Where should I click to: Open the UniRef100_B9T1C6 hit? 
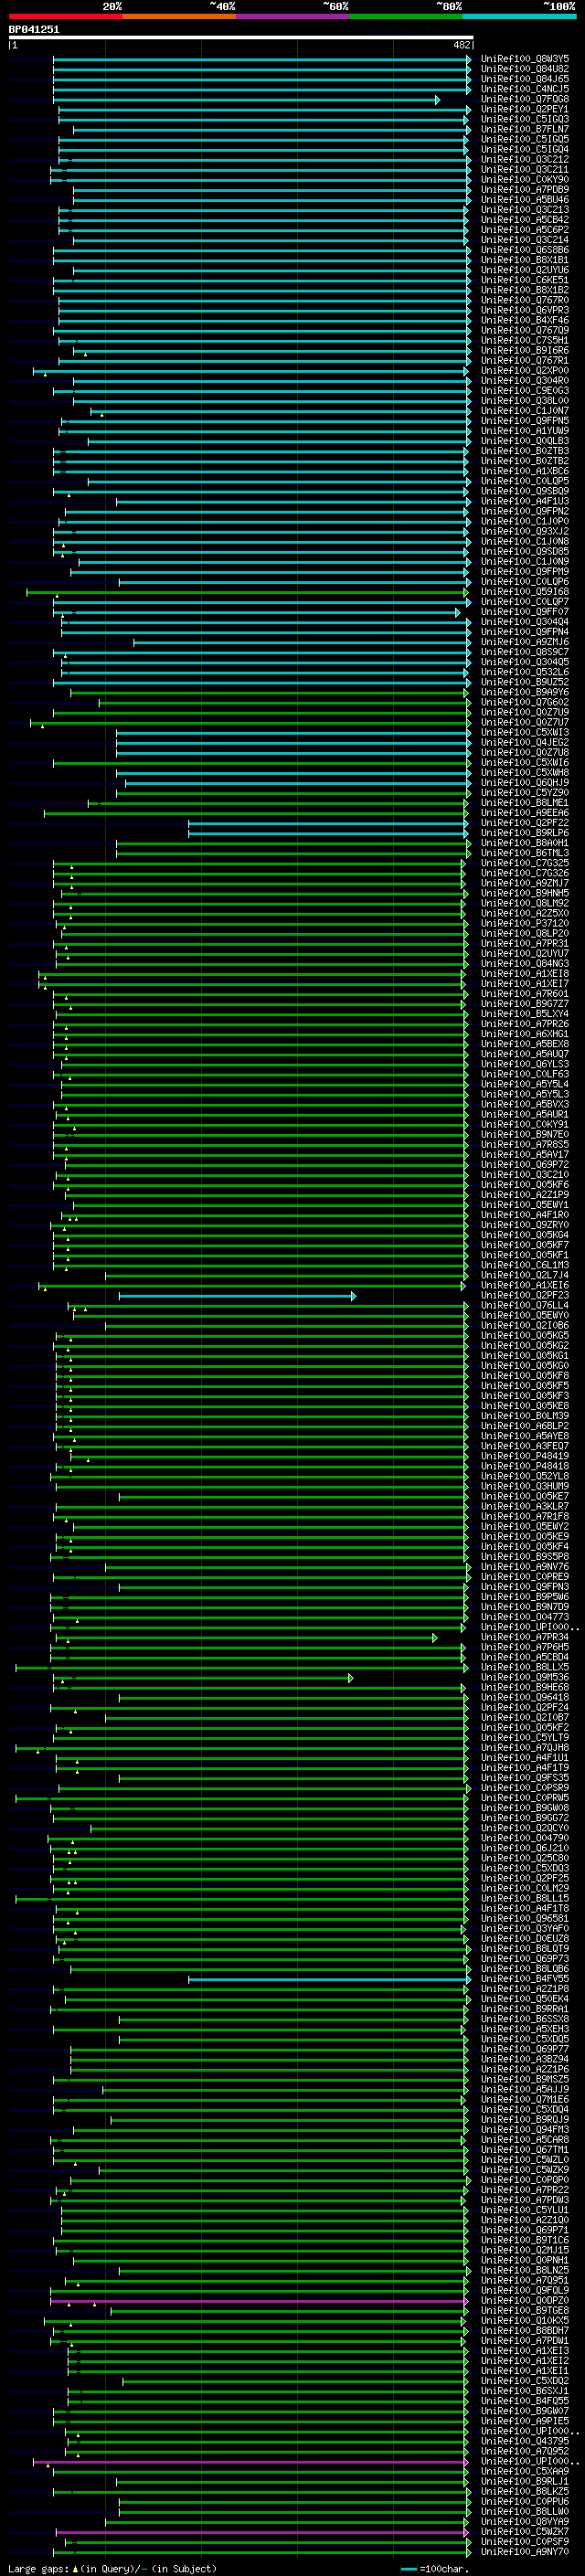pyautogui.click(x=525, y=2240)
